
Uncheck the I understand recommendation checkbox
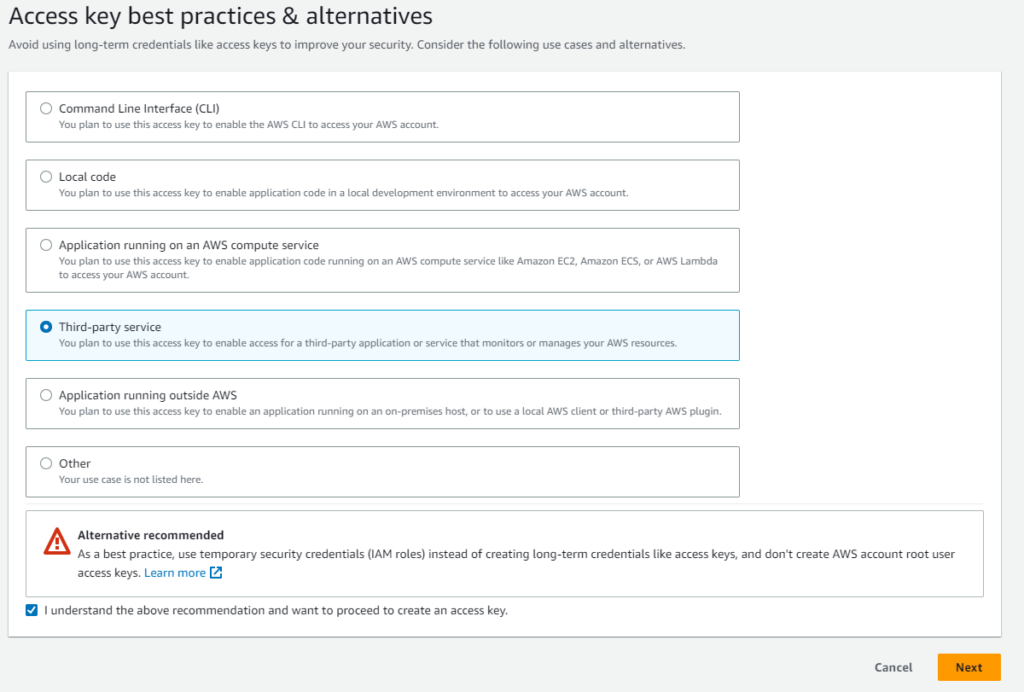tap(31, 610)
